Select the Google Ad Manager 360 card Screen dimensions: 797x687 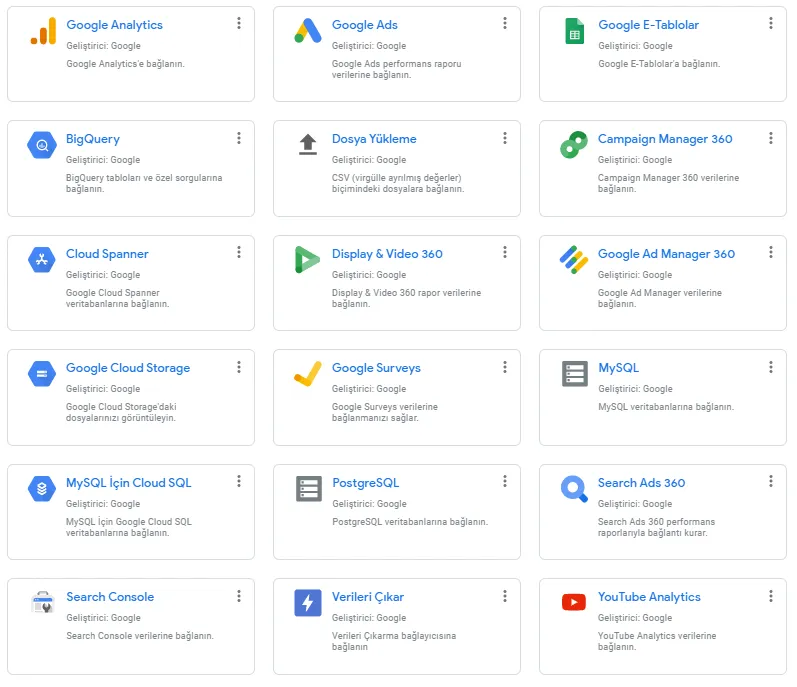pyautogui.click(x=663, y=283)
